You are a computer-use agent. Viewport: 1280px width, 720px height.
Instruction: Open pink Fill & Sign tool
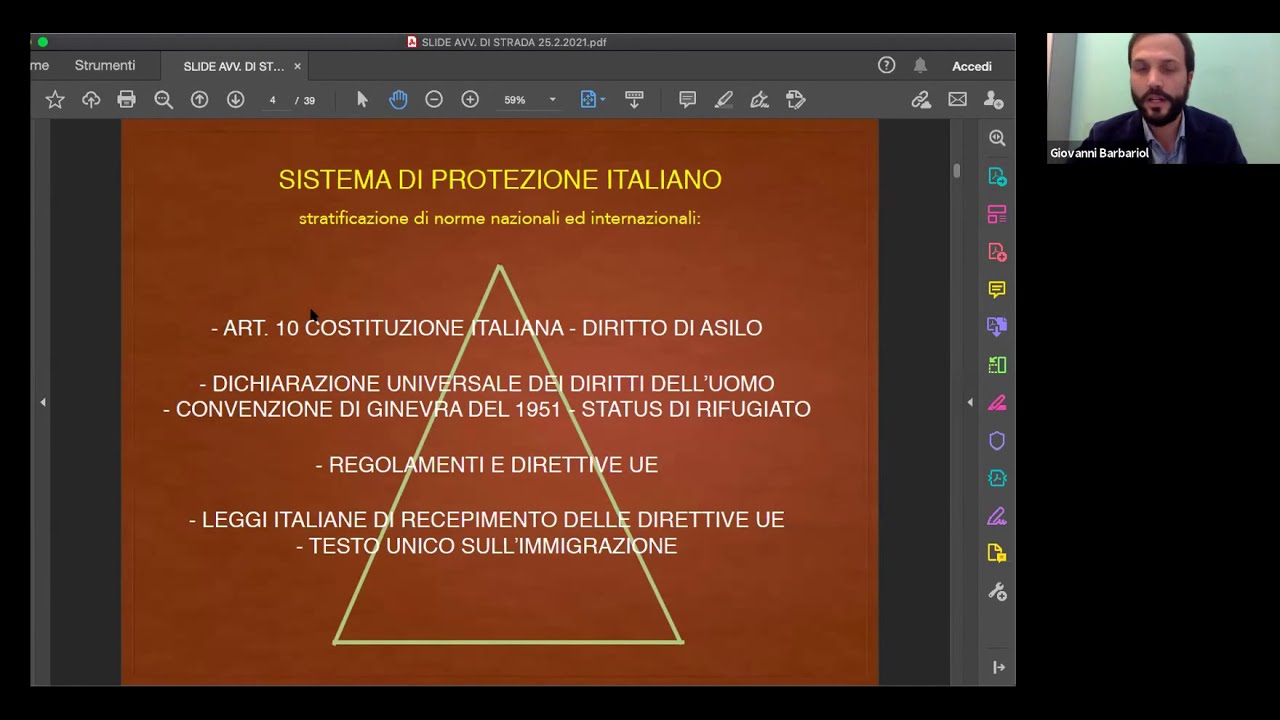(997, 403)
